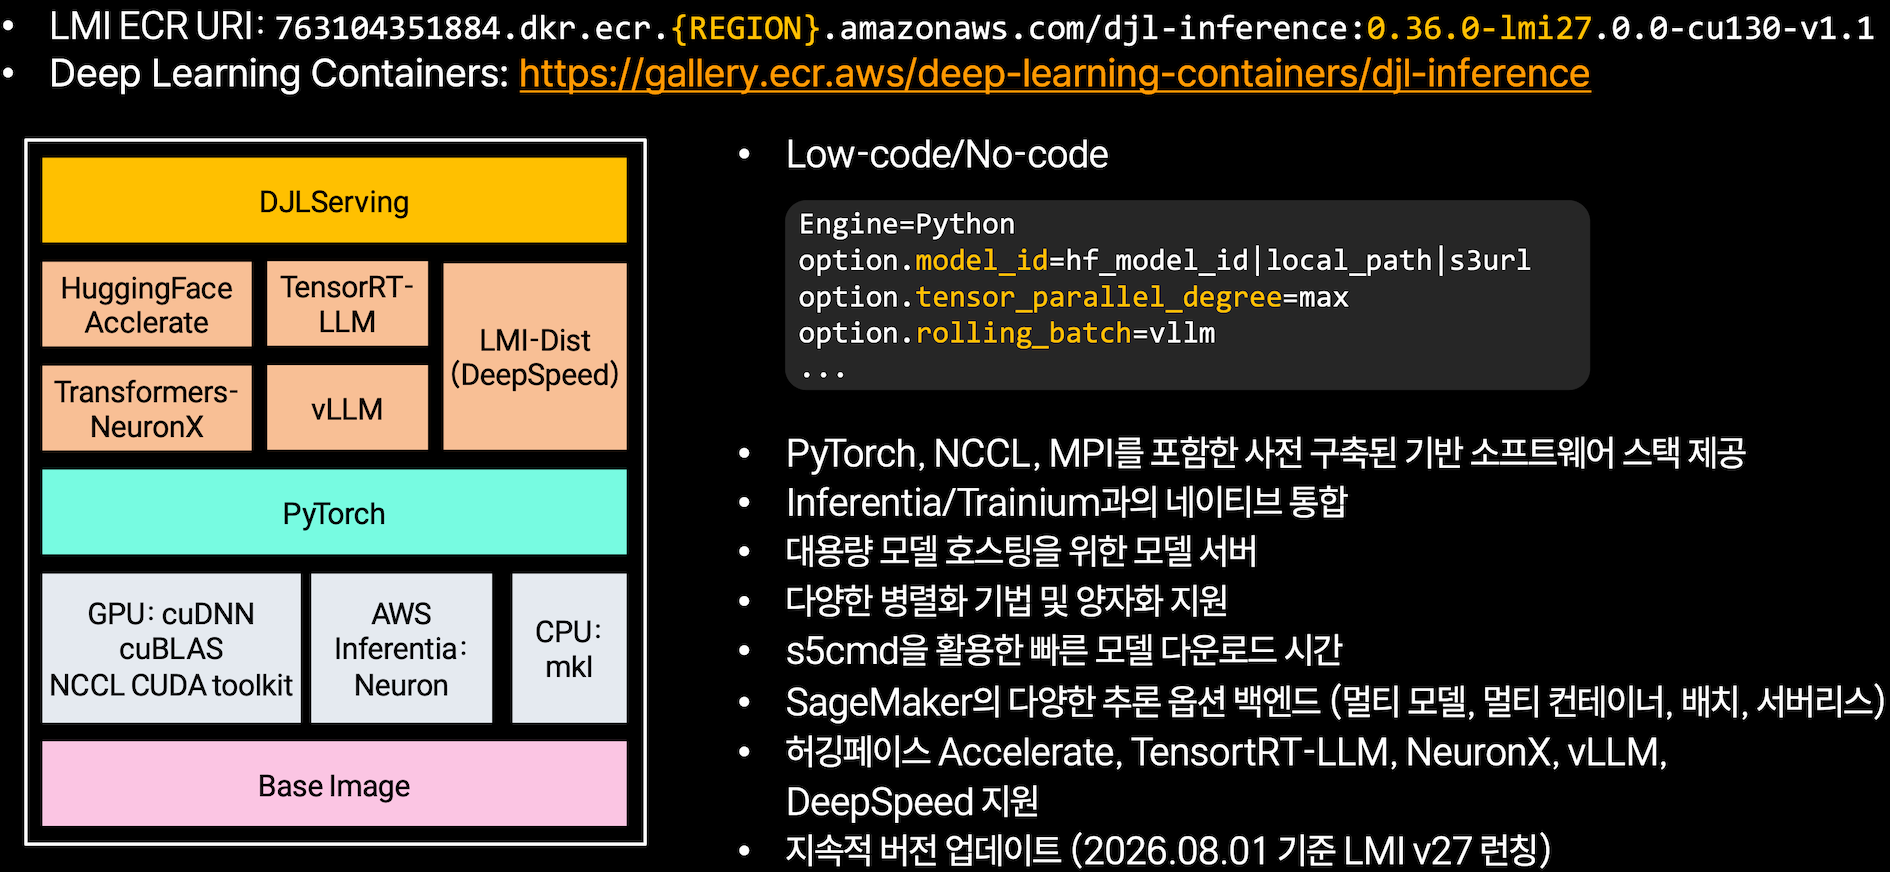
Task: Click the Transformers-NeuronX diagram block
Action: pos(147,408)
